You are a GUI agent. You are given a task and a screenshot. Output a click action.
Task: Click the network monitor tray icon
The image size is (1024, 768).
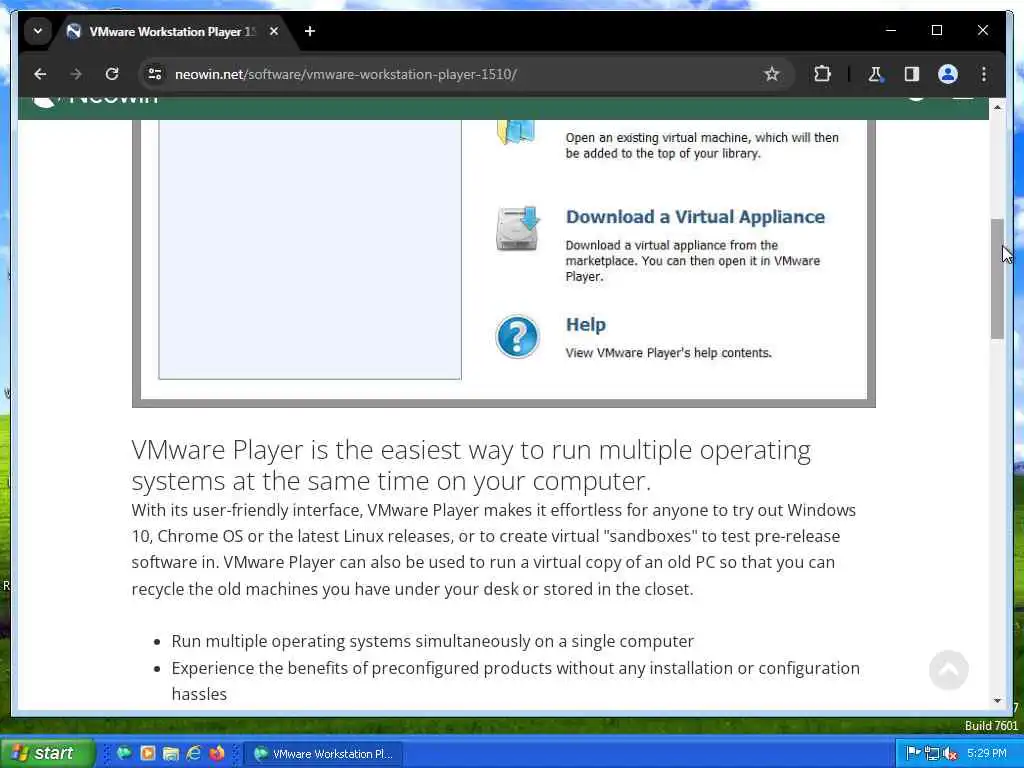931,753
